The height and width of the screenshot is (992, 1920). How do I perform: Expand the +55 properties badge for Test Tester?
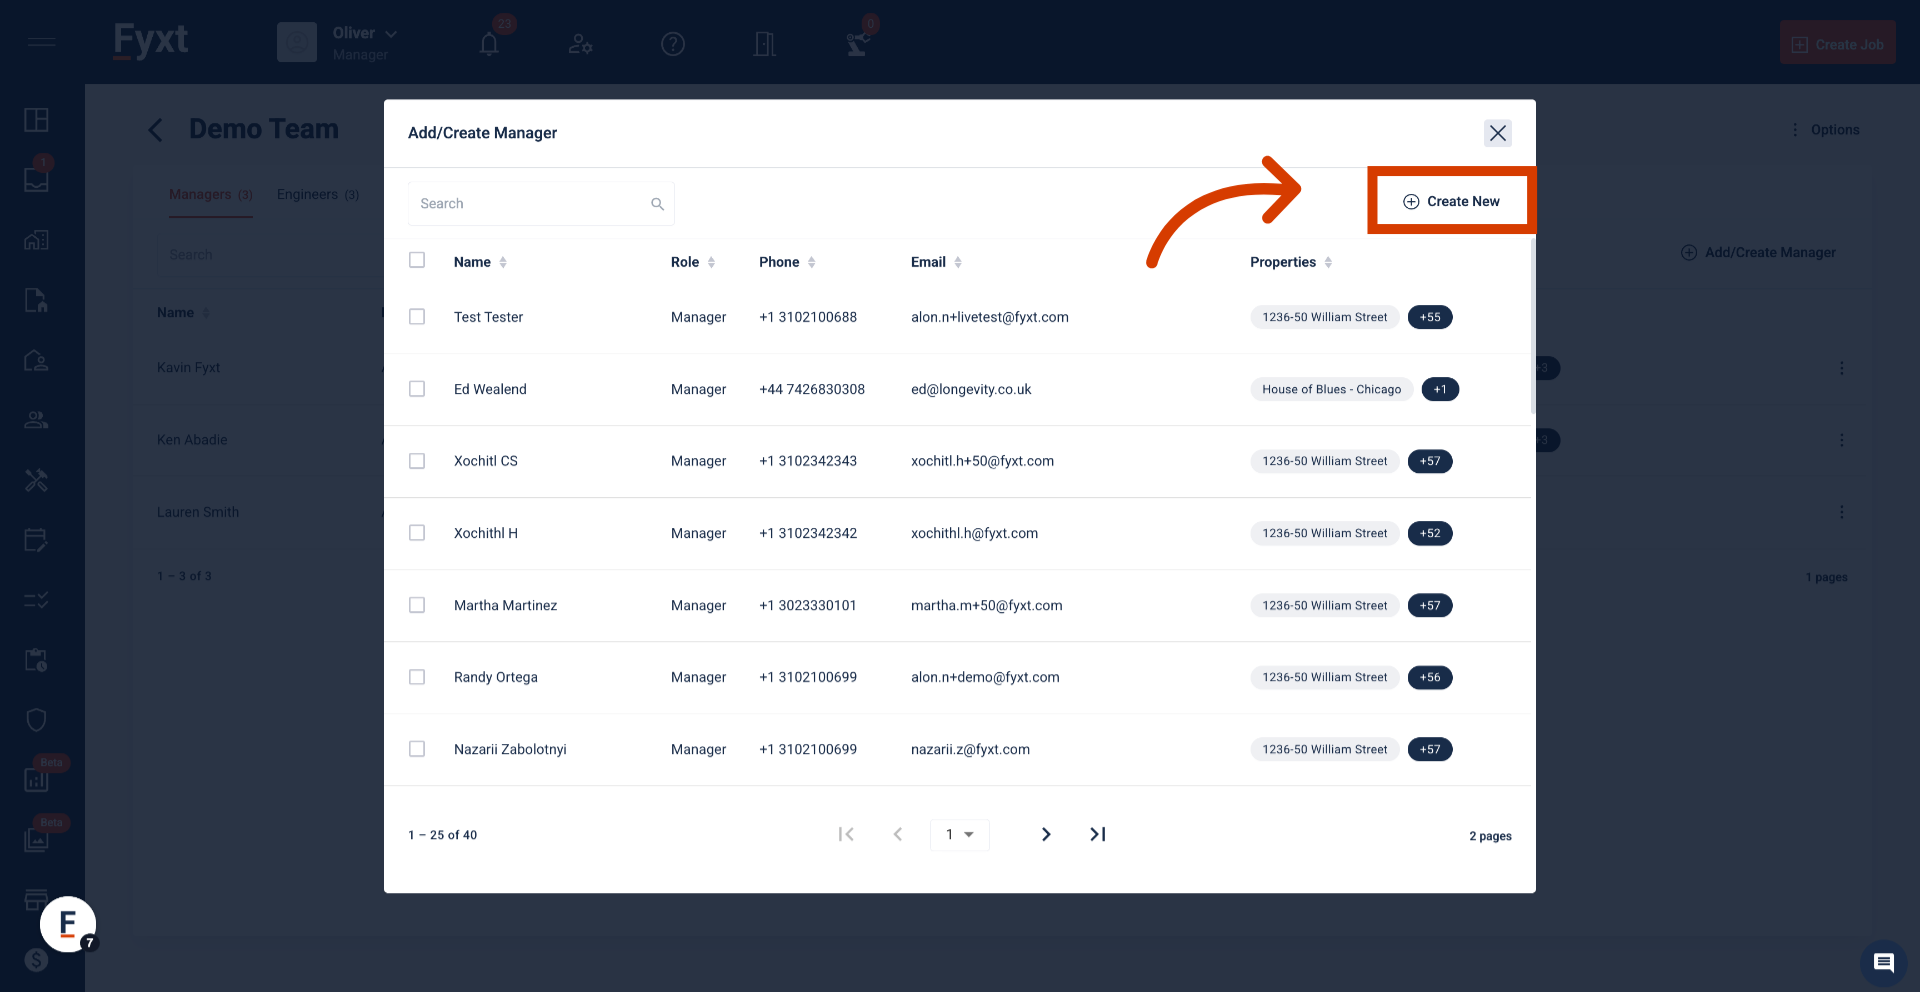click(x=1430, y=317)
